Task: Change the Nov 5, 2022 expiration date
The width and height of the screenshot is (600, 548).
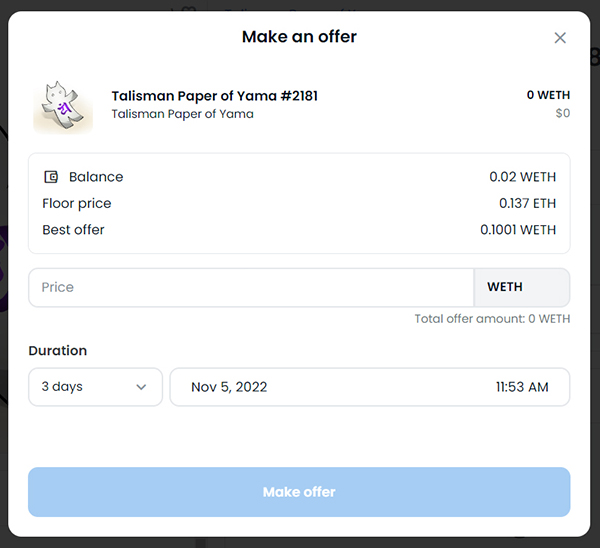Action: (229, 387)
